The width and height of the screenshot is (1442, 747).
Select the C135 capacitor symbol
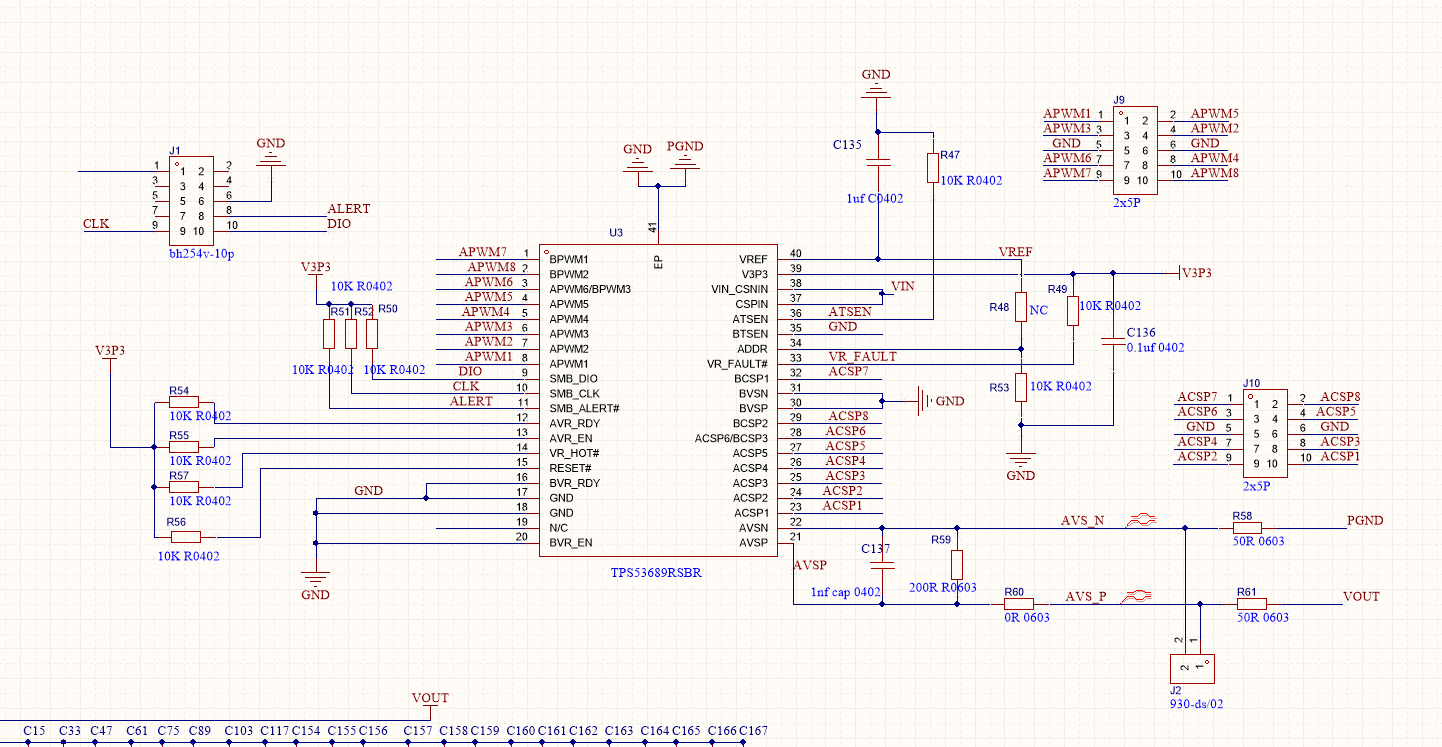[878, 161]
